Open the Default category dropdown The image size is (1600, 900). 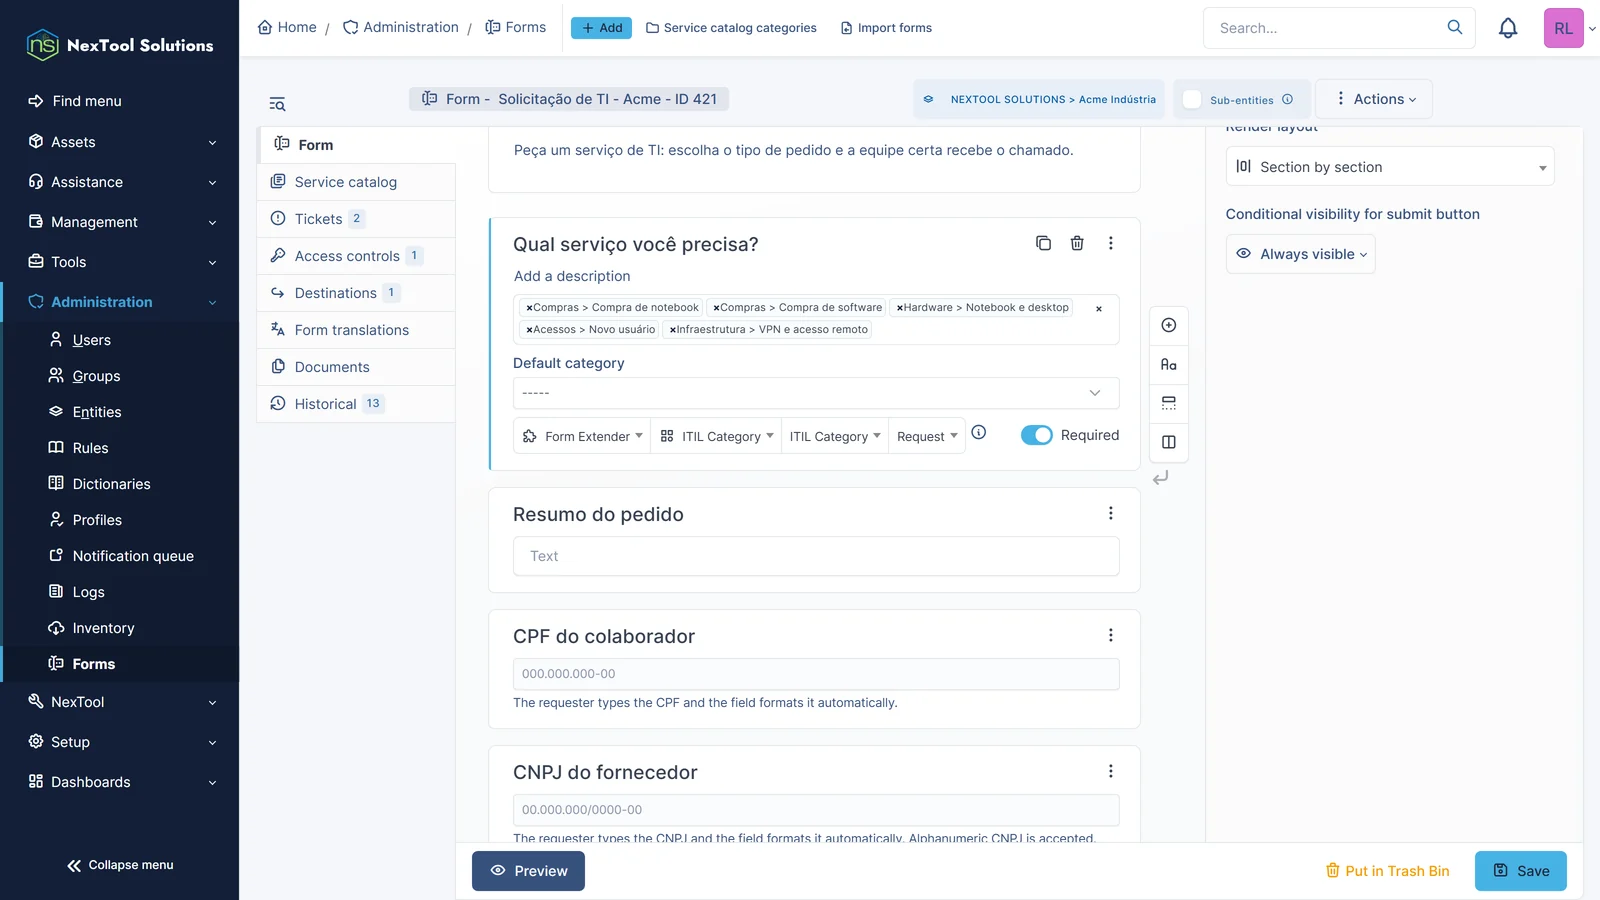click(x=816, y=393)
